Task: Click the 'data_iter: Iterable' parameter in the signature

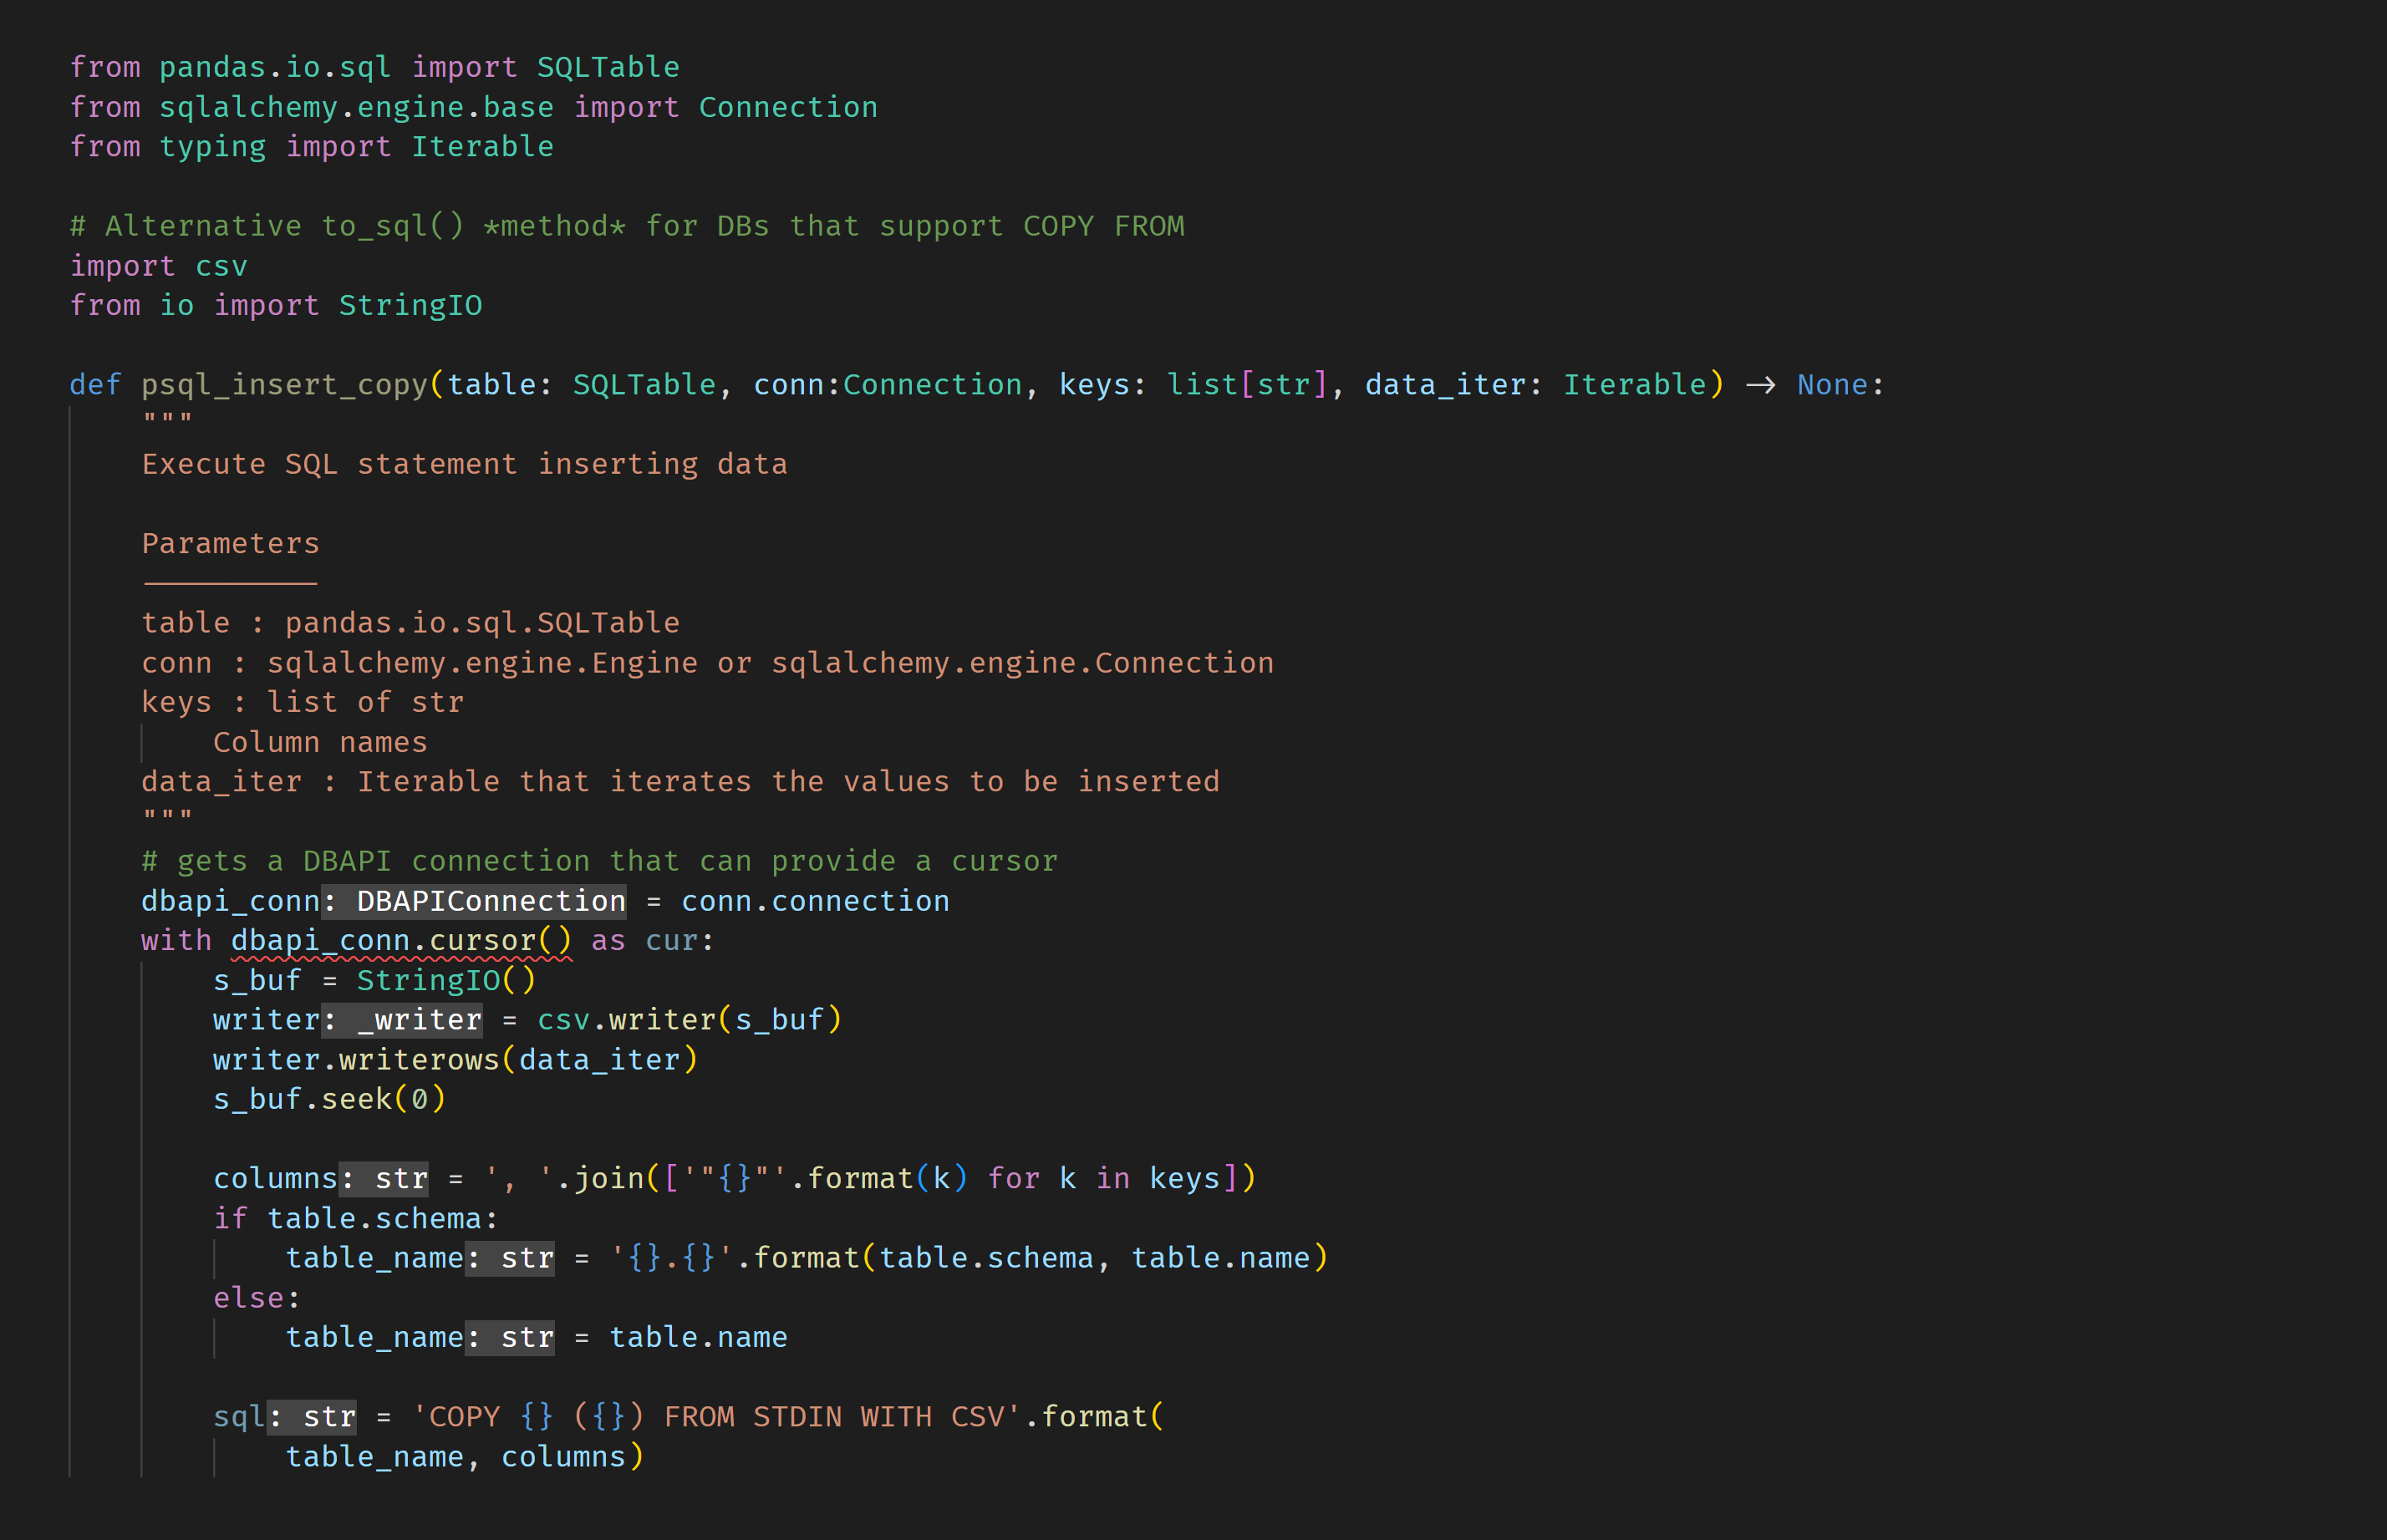Action: pyautogui.click(x=1535, y=385)
